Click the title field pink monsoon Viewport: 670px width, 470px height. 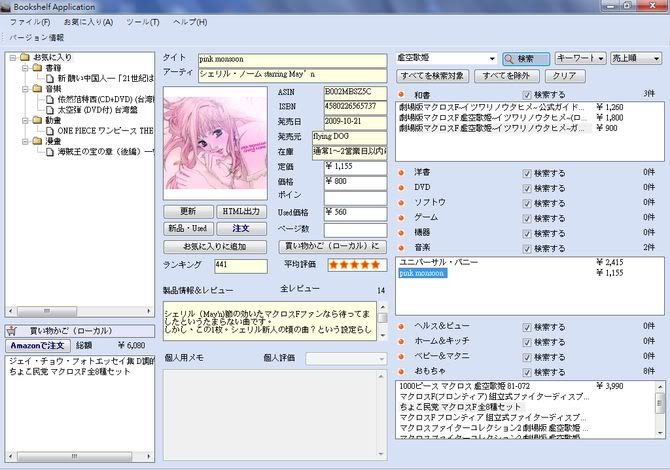[x=292, y=60]
